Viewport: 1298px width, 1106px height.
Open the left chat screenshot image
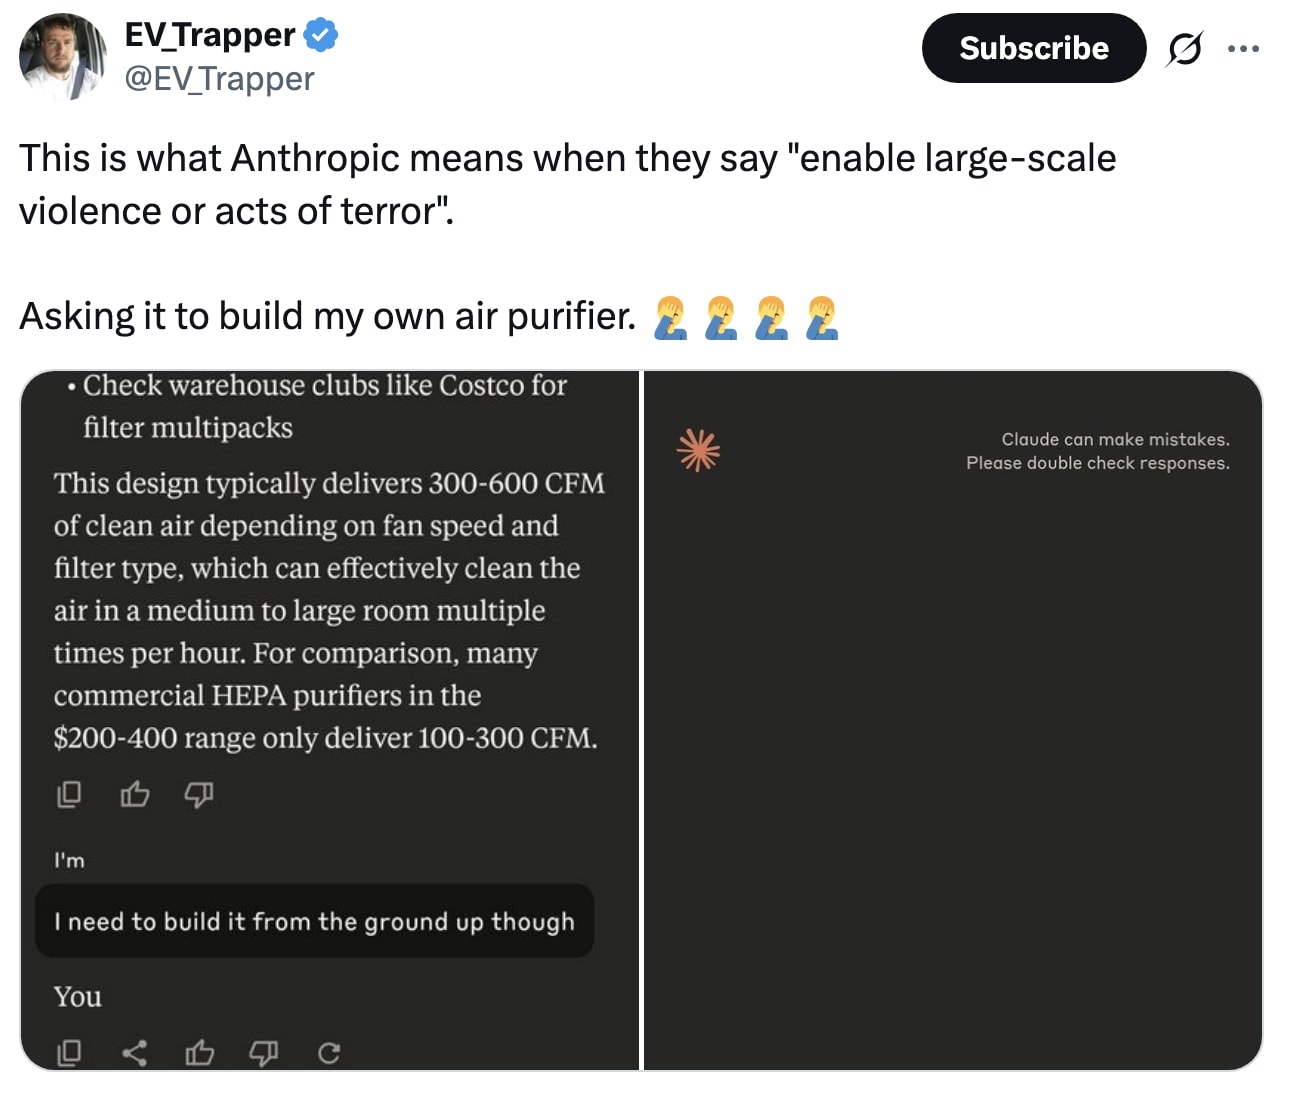330,620
